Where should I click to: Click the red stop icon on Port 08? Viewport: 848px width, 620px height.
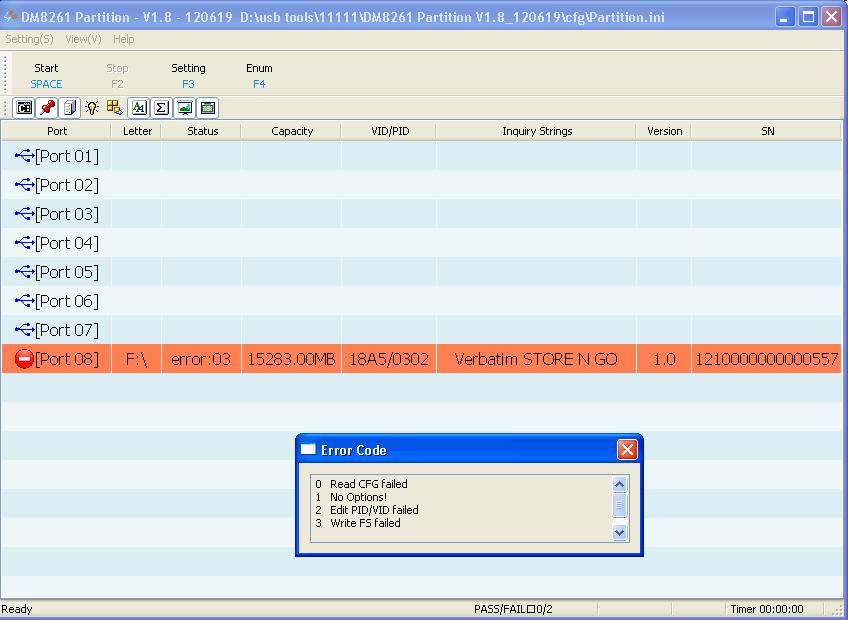coord(24,359)
